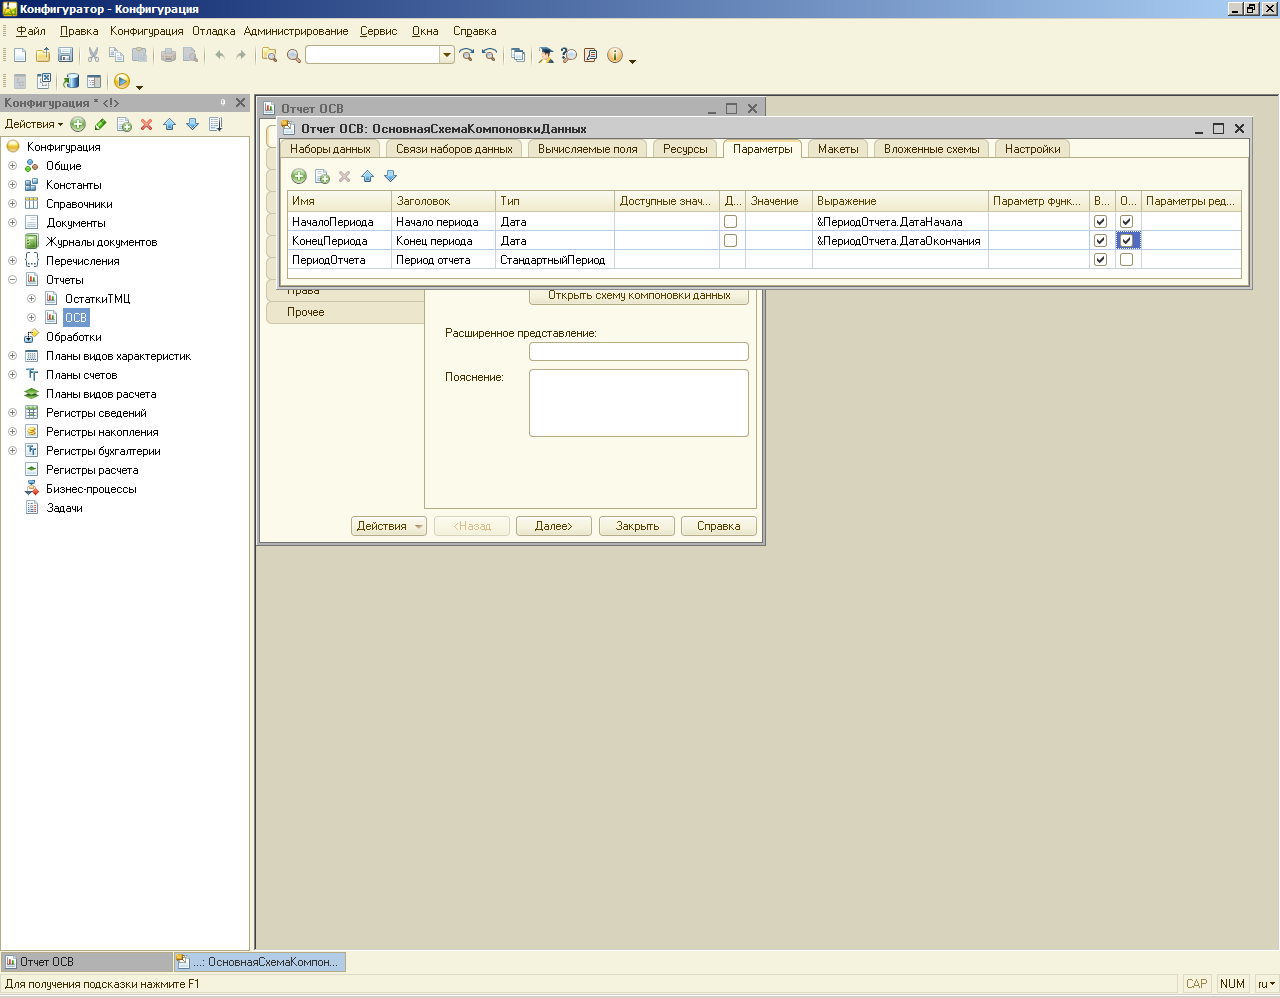Click the red delete X in the Configuration panel
The image size is (1280, 998).
146,124
